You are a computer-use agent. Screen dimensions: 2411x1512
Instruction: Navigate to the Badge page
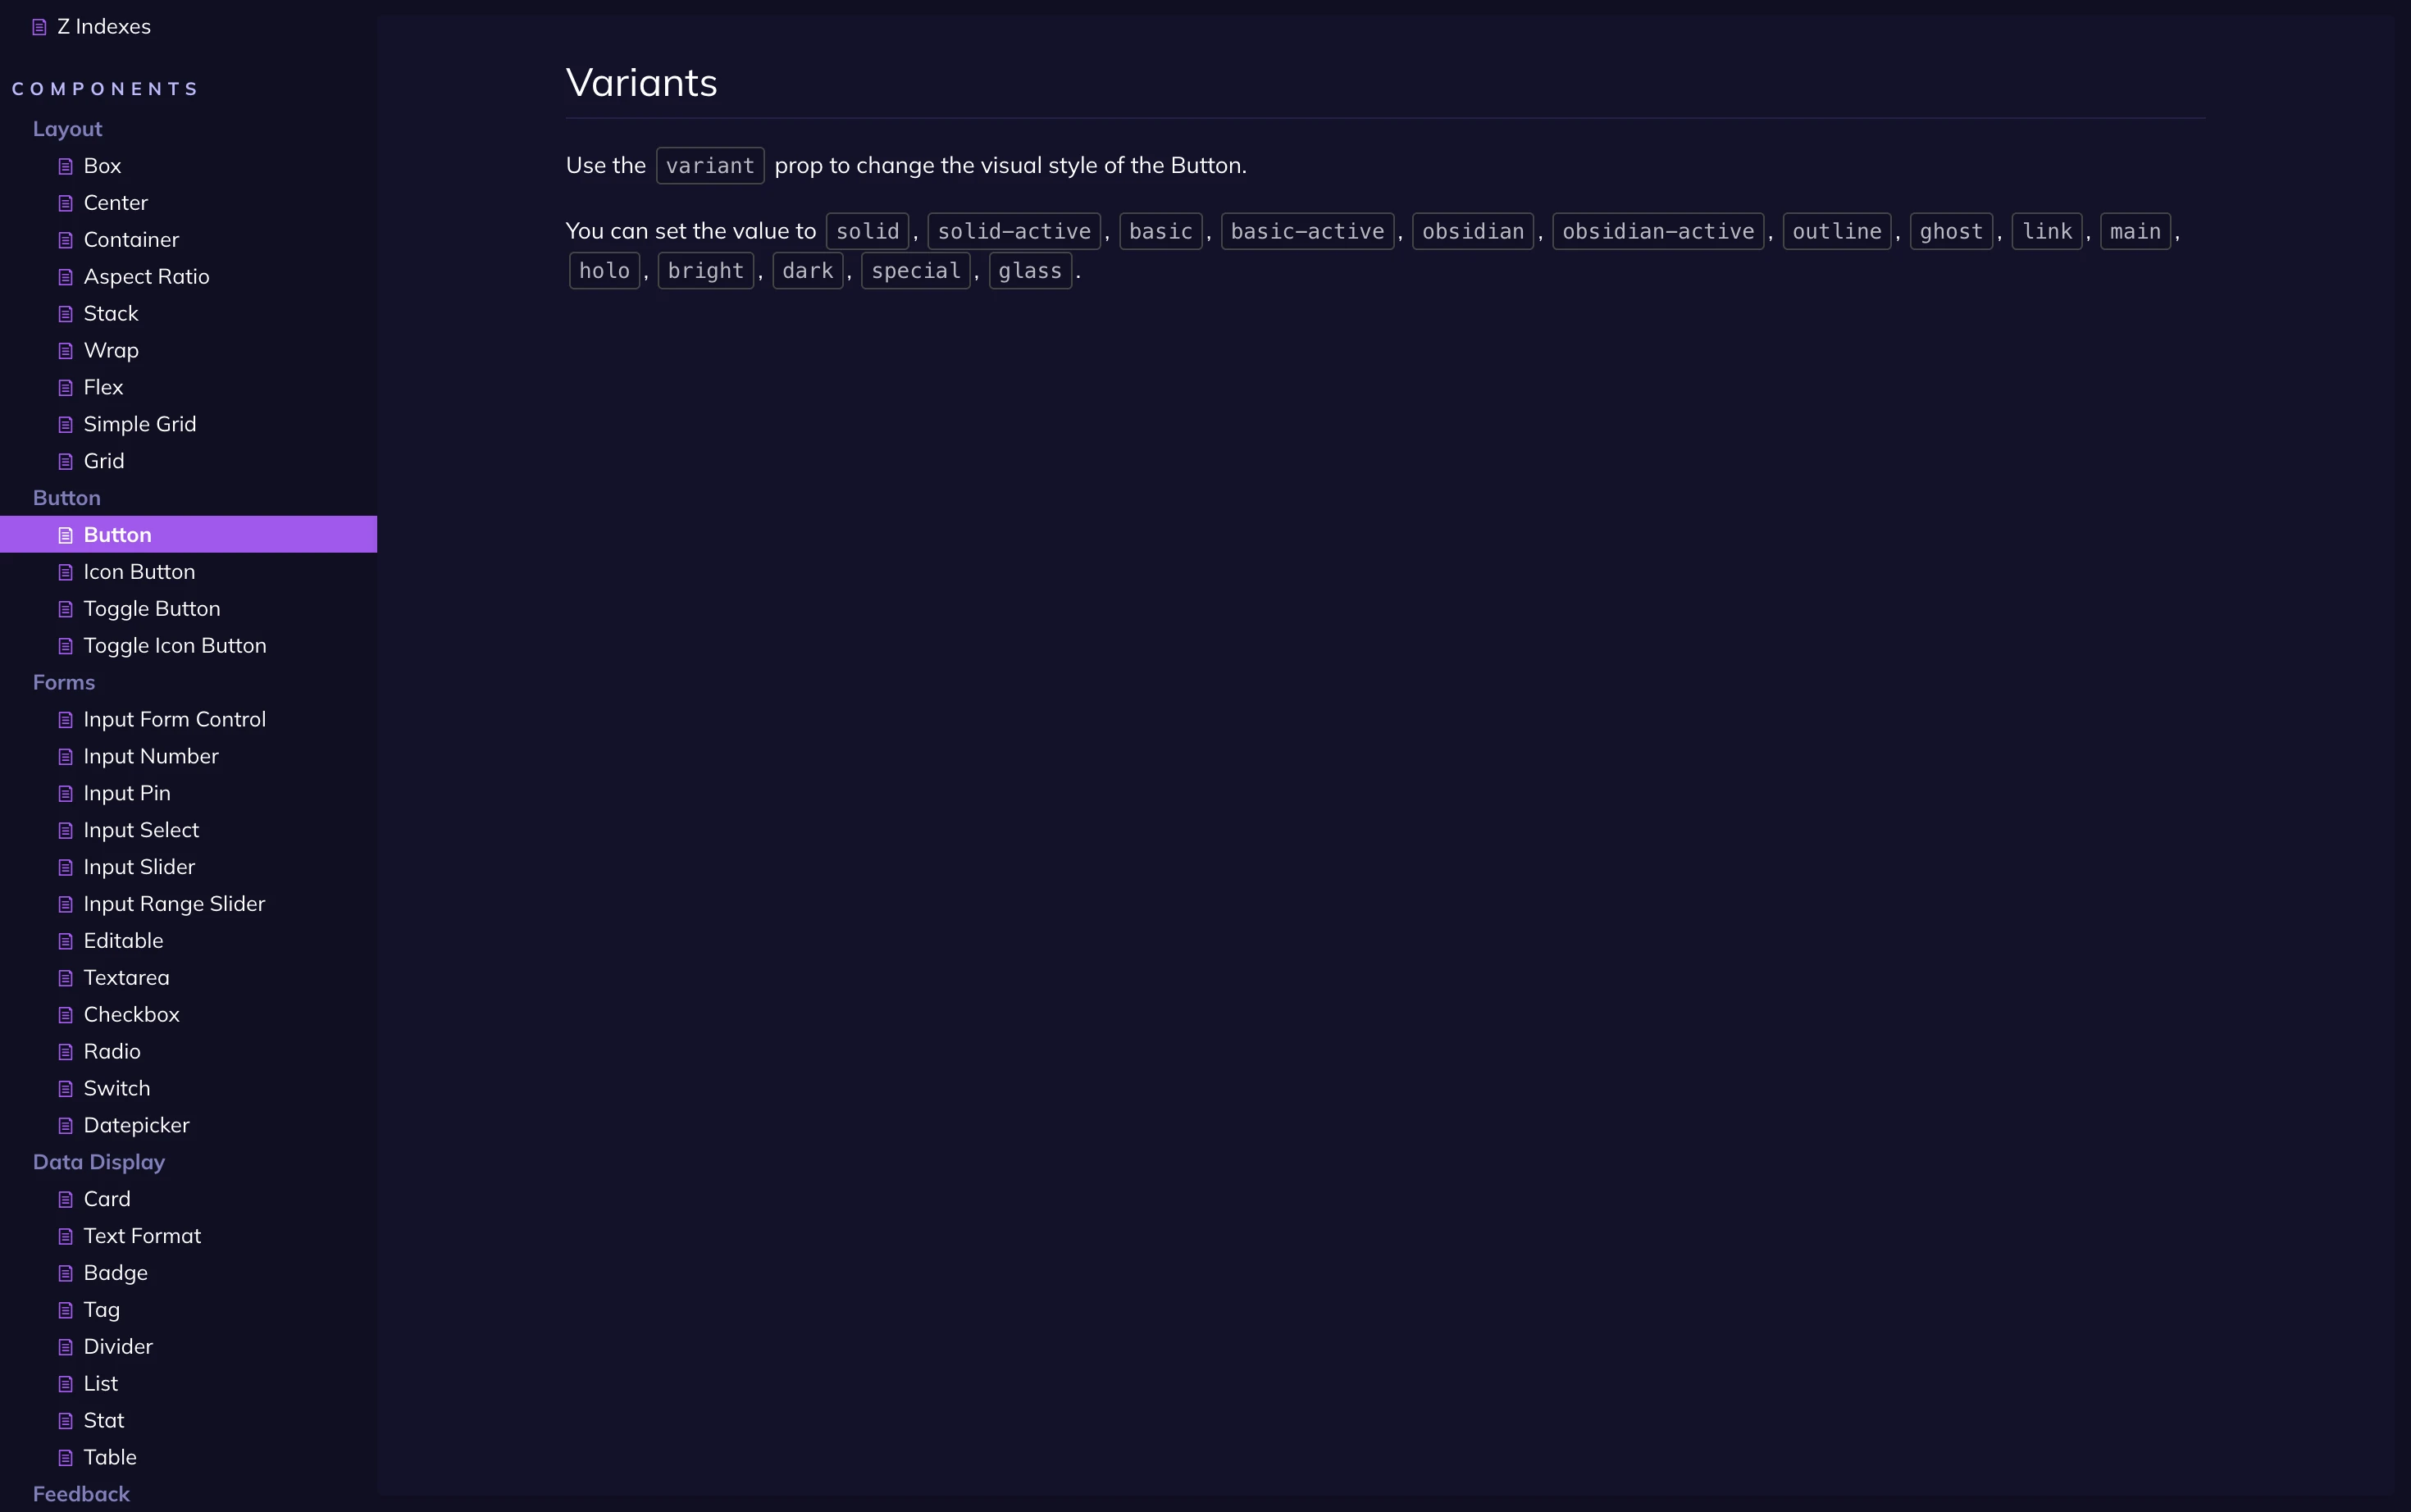coord(116,1273)
